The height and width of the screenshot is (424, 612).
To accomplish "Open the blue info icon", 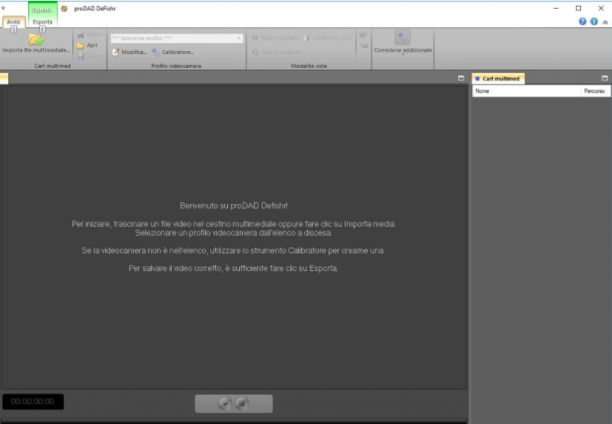I will (x=594, y=21).
